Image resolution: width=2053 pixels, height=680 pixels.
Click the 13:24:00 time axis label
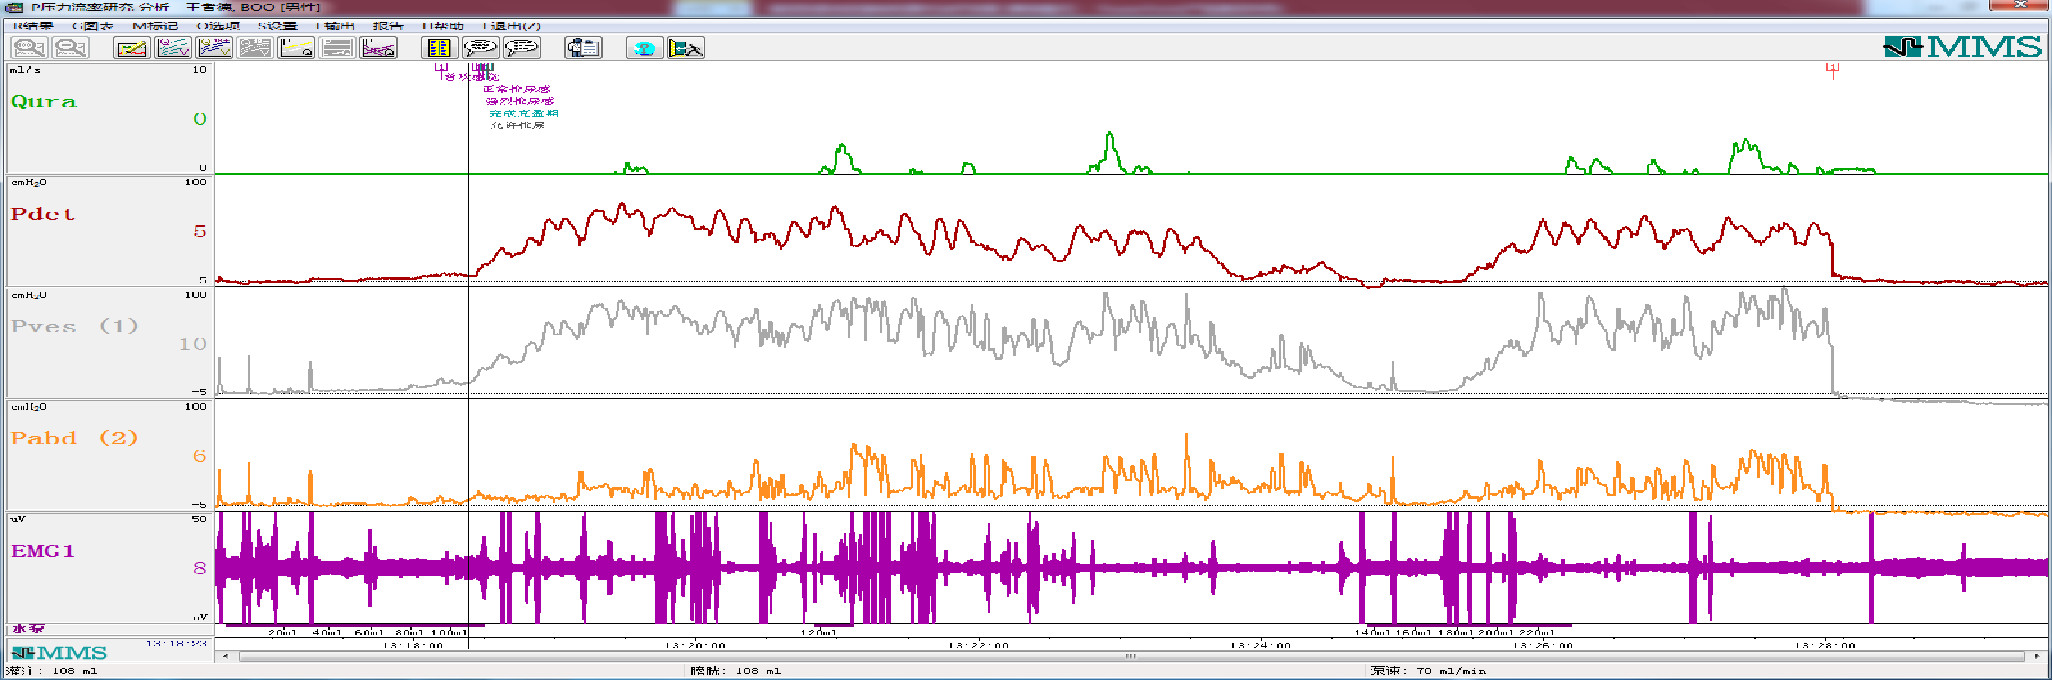click(1260, 645)
